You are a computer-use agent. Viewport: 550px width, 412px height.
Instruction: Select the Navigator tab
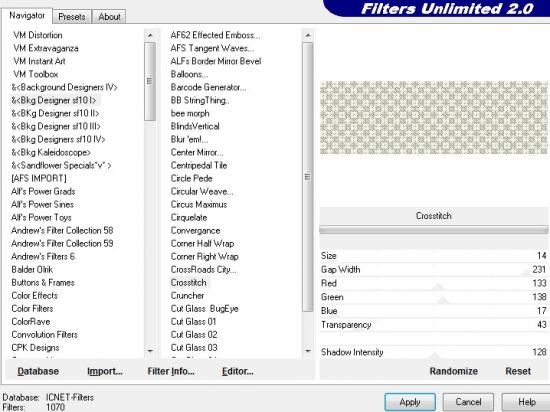pos(27,15)
